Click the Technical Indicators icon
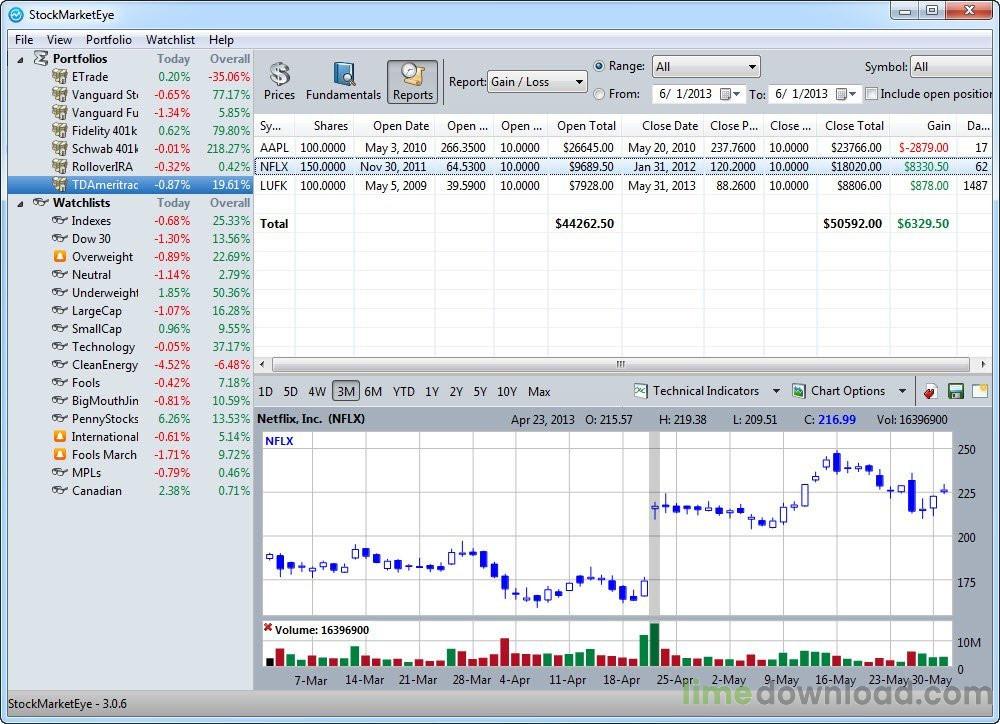 point(640,391)
